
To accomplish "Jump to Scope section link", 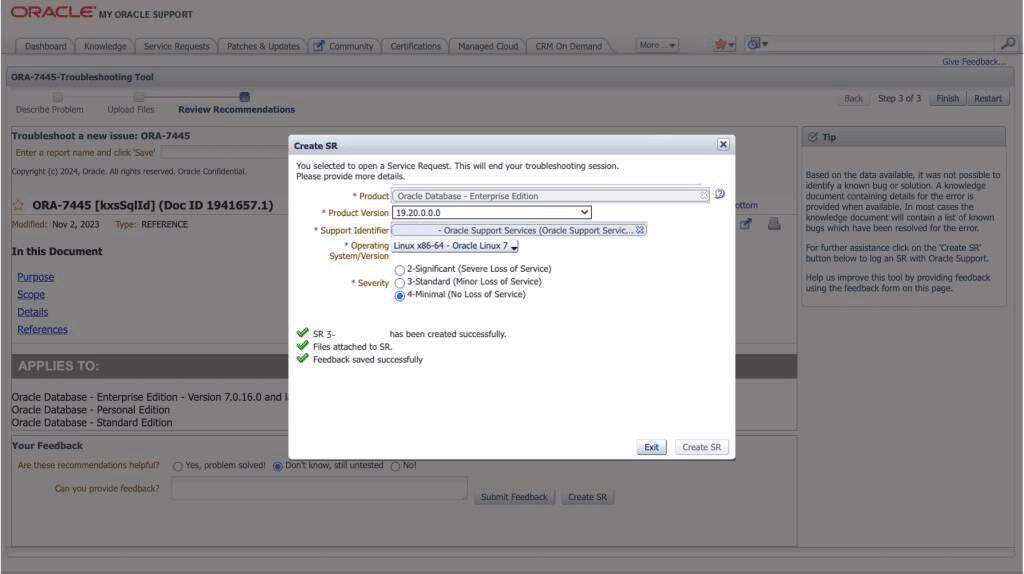I will (x=31, y=295).
